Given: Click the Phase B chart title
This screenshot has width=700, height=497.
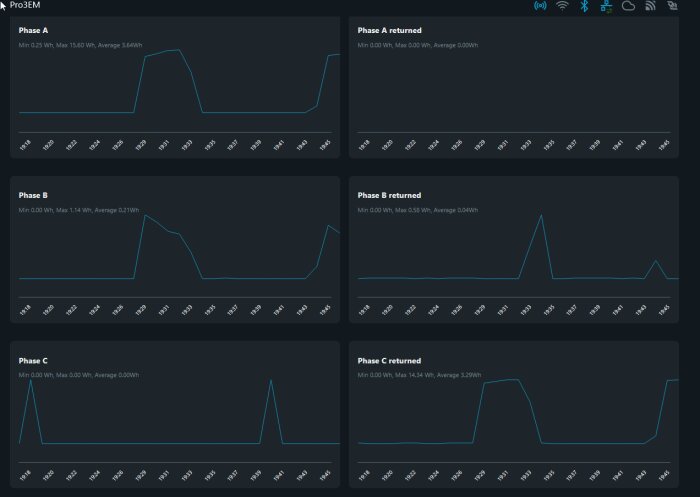Looking at the screenshot, I should pyautogui.click(x=33, y=195).
